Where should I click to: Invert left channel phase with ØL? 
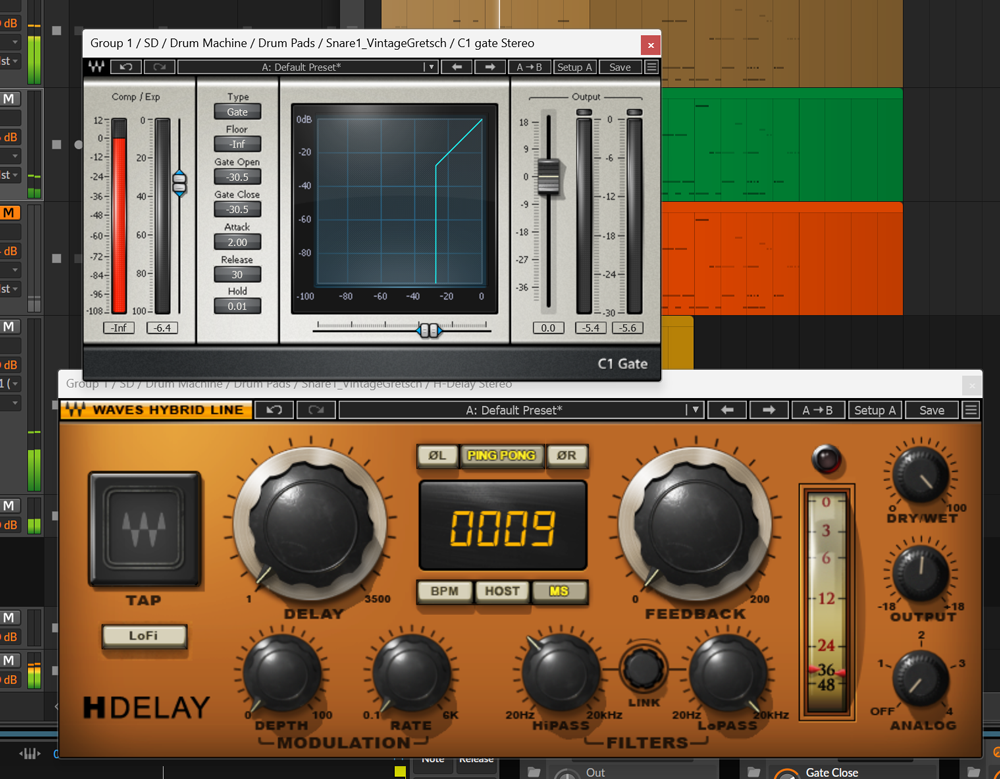437,455
